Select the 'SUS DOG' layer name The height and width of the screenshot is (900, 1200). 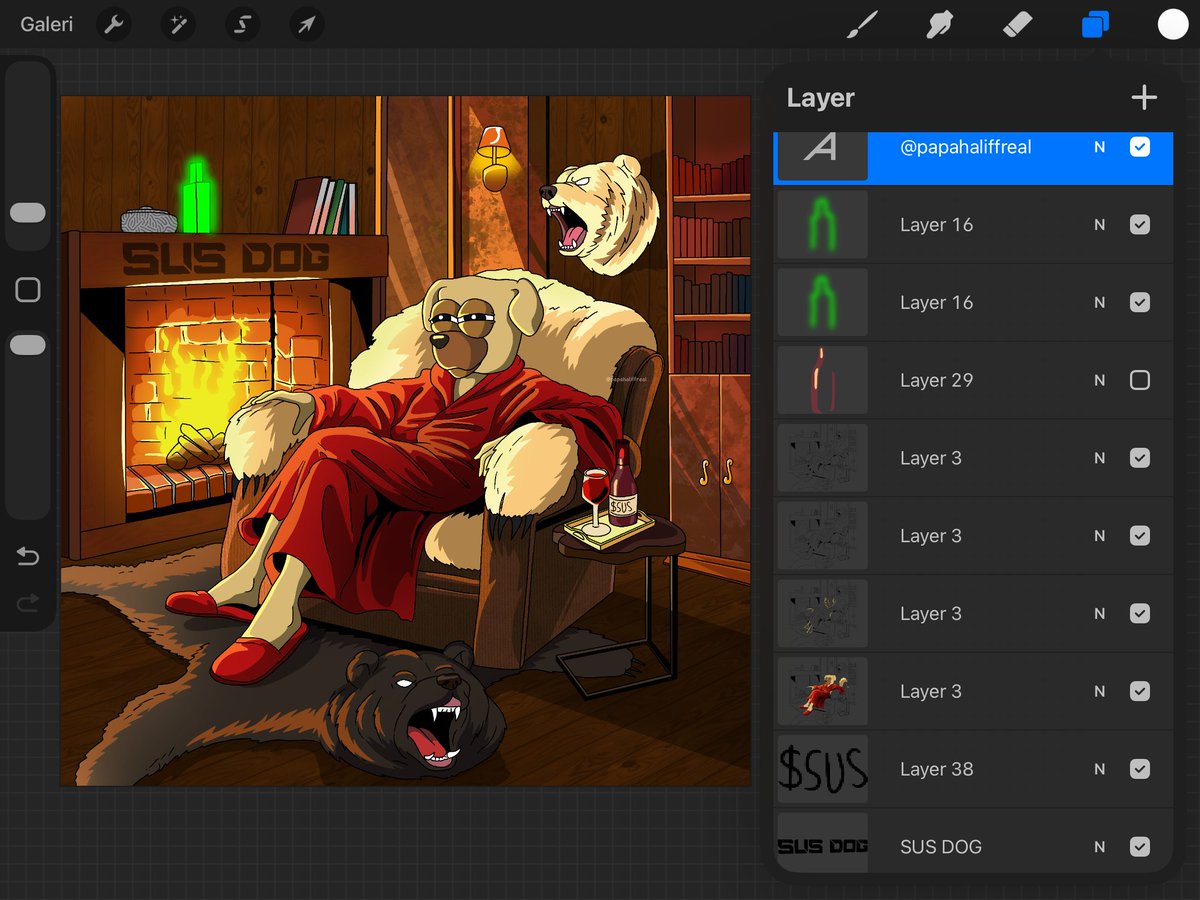tap(941, 847)
